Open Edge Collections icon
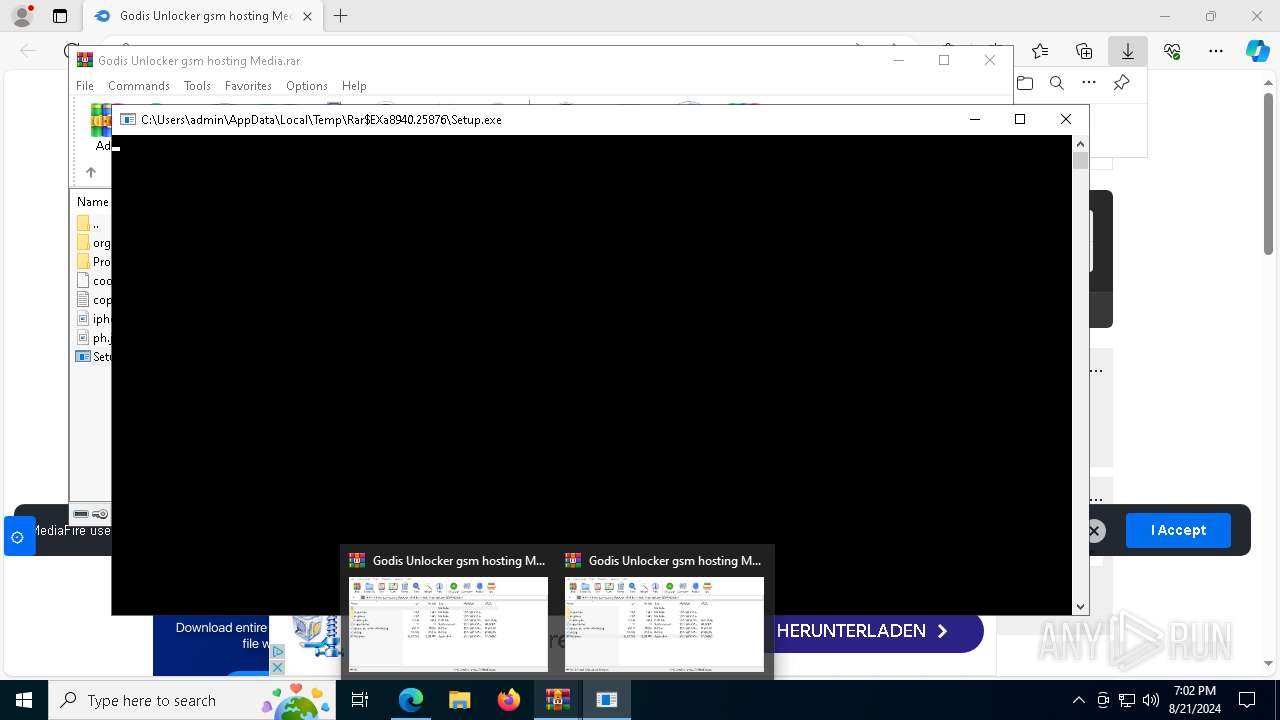Viewport: 1280px width, 720px height. [x=1084, y=51]
